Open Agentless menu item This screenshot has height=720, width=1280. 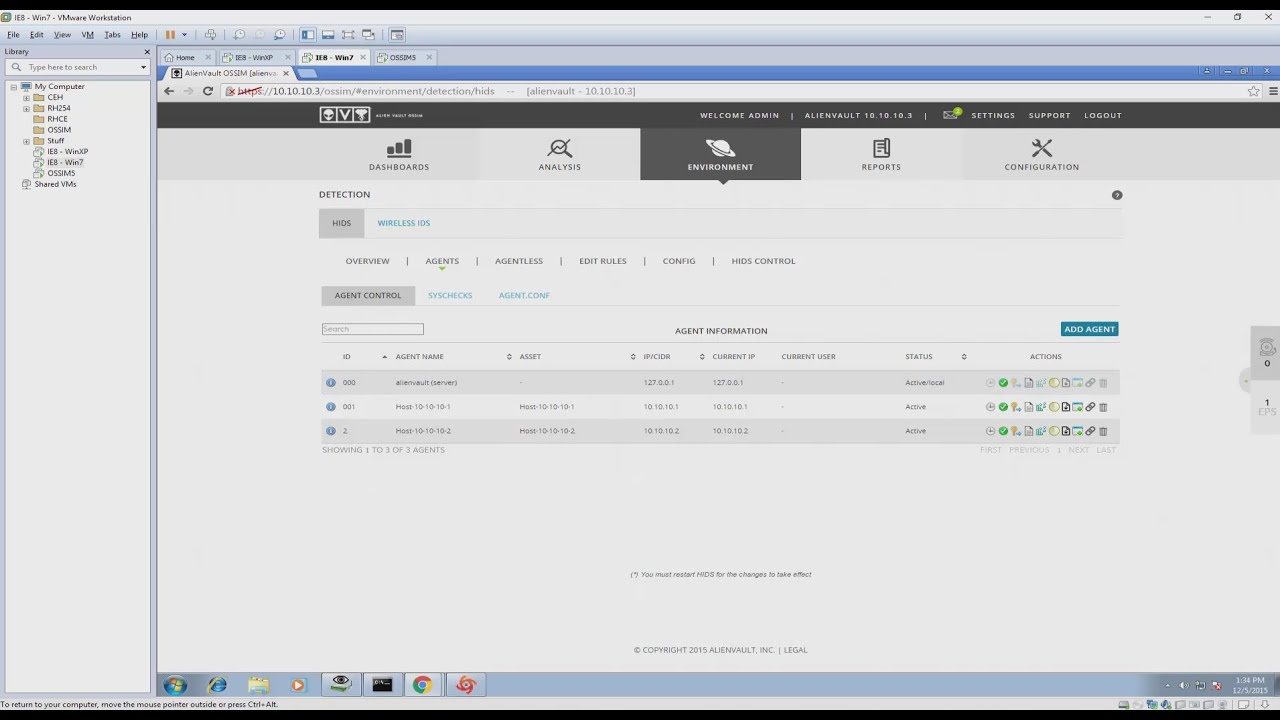click(x=519, y=261)
